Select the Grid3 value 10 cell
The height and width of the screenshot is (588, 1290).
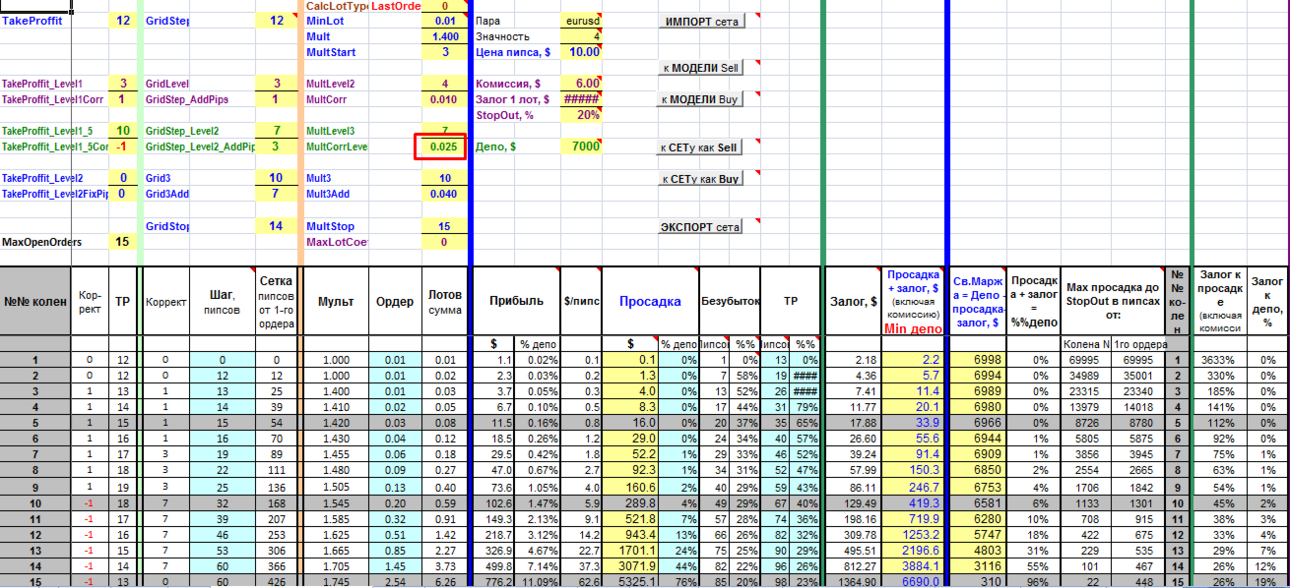pos(276,178)
